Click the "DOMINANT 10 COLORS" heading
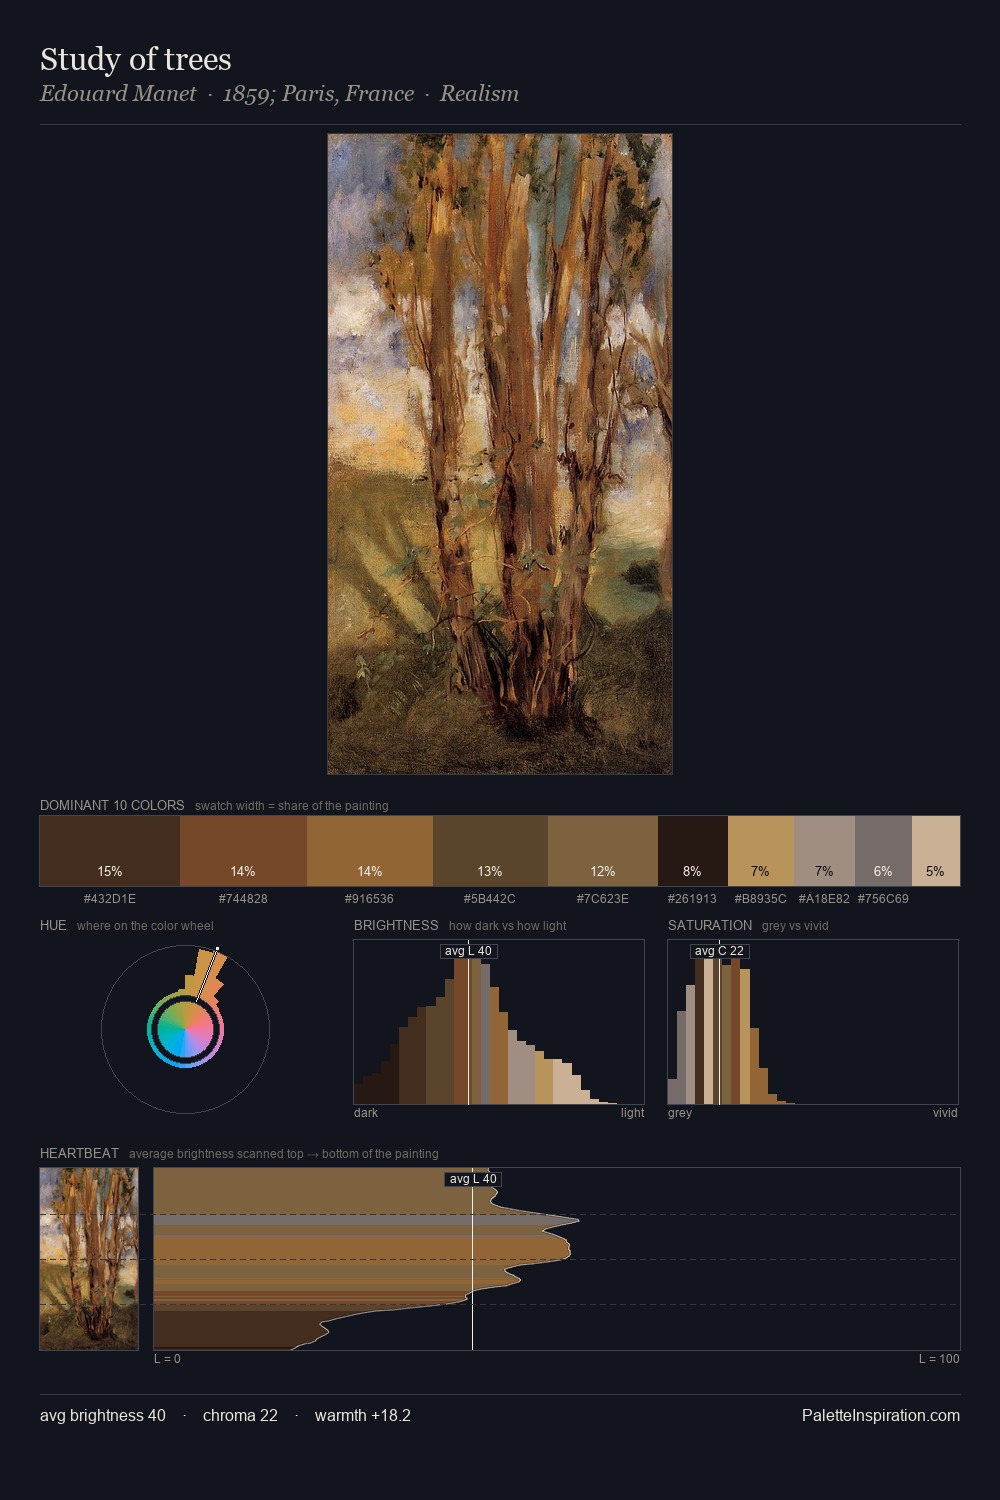 [x=112, y=805]
